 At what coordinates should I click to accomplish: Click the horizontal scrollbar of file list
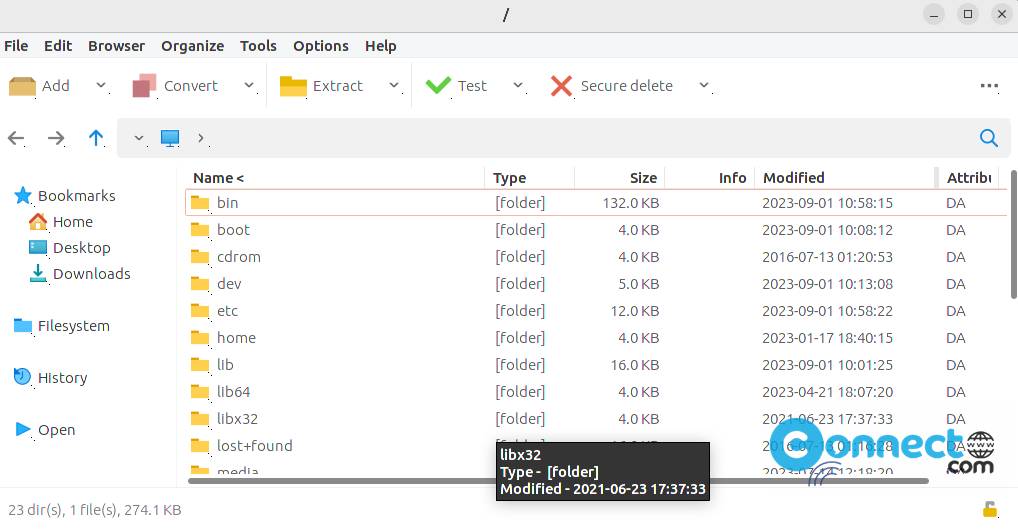(558, 481)
